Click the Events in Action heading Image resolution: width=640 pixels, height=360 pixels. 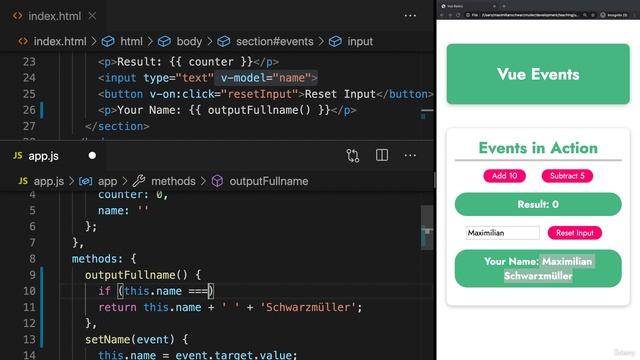click(538, 148)
